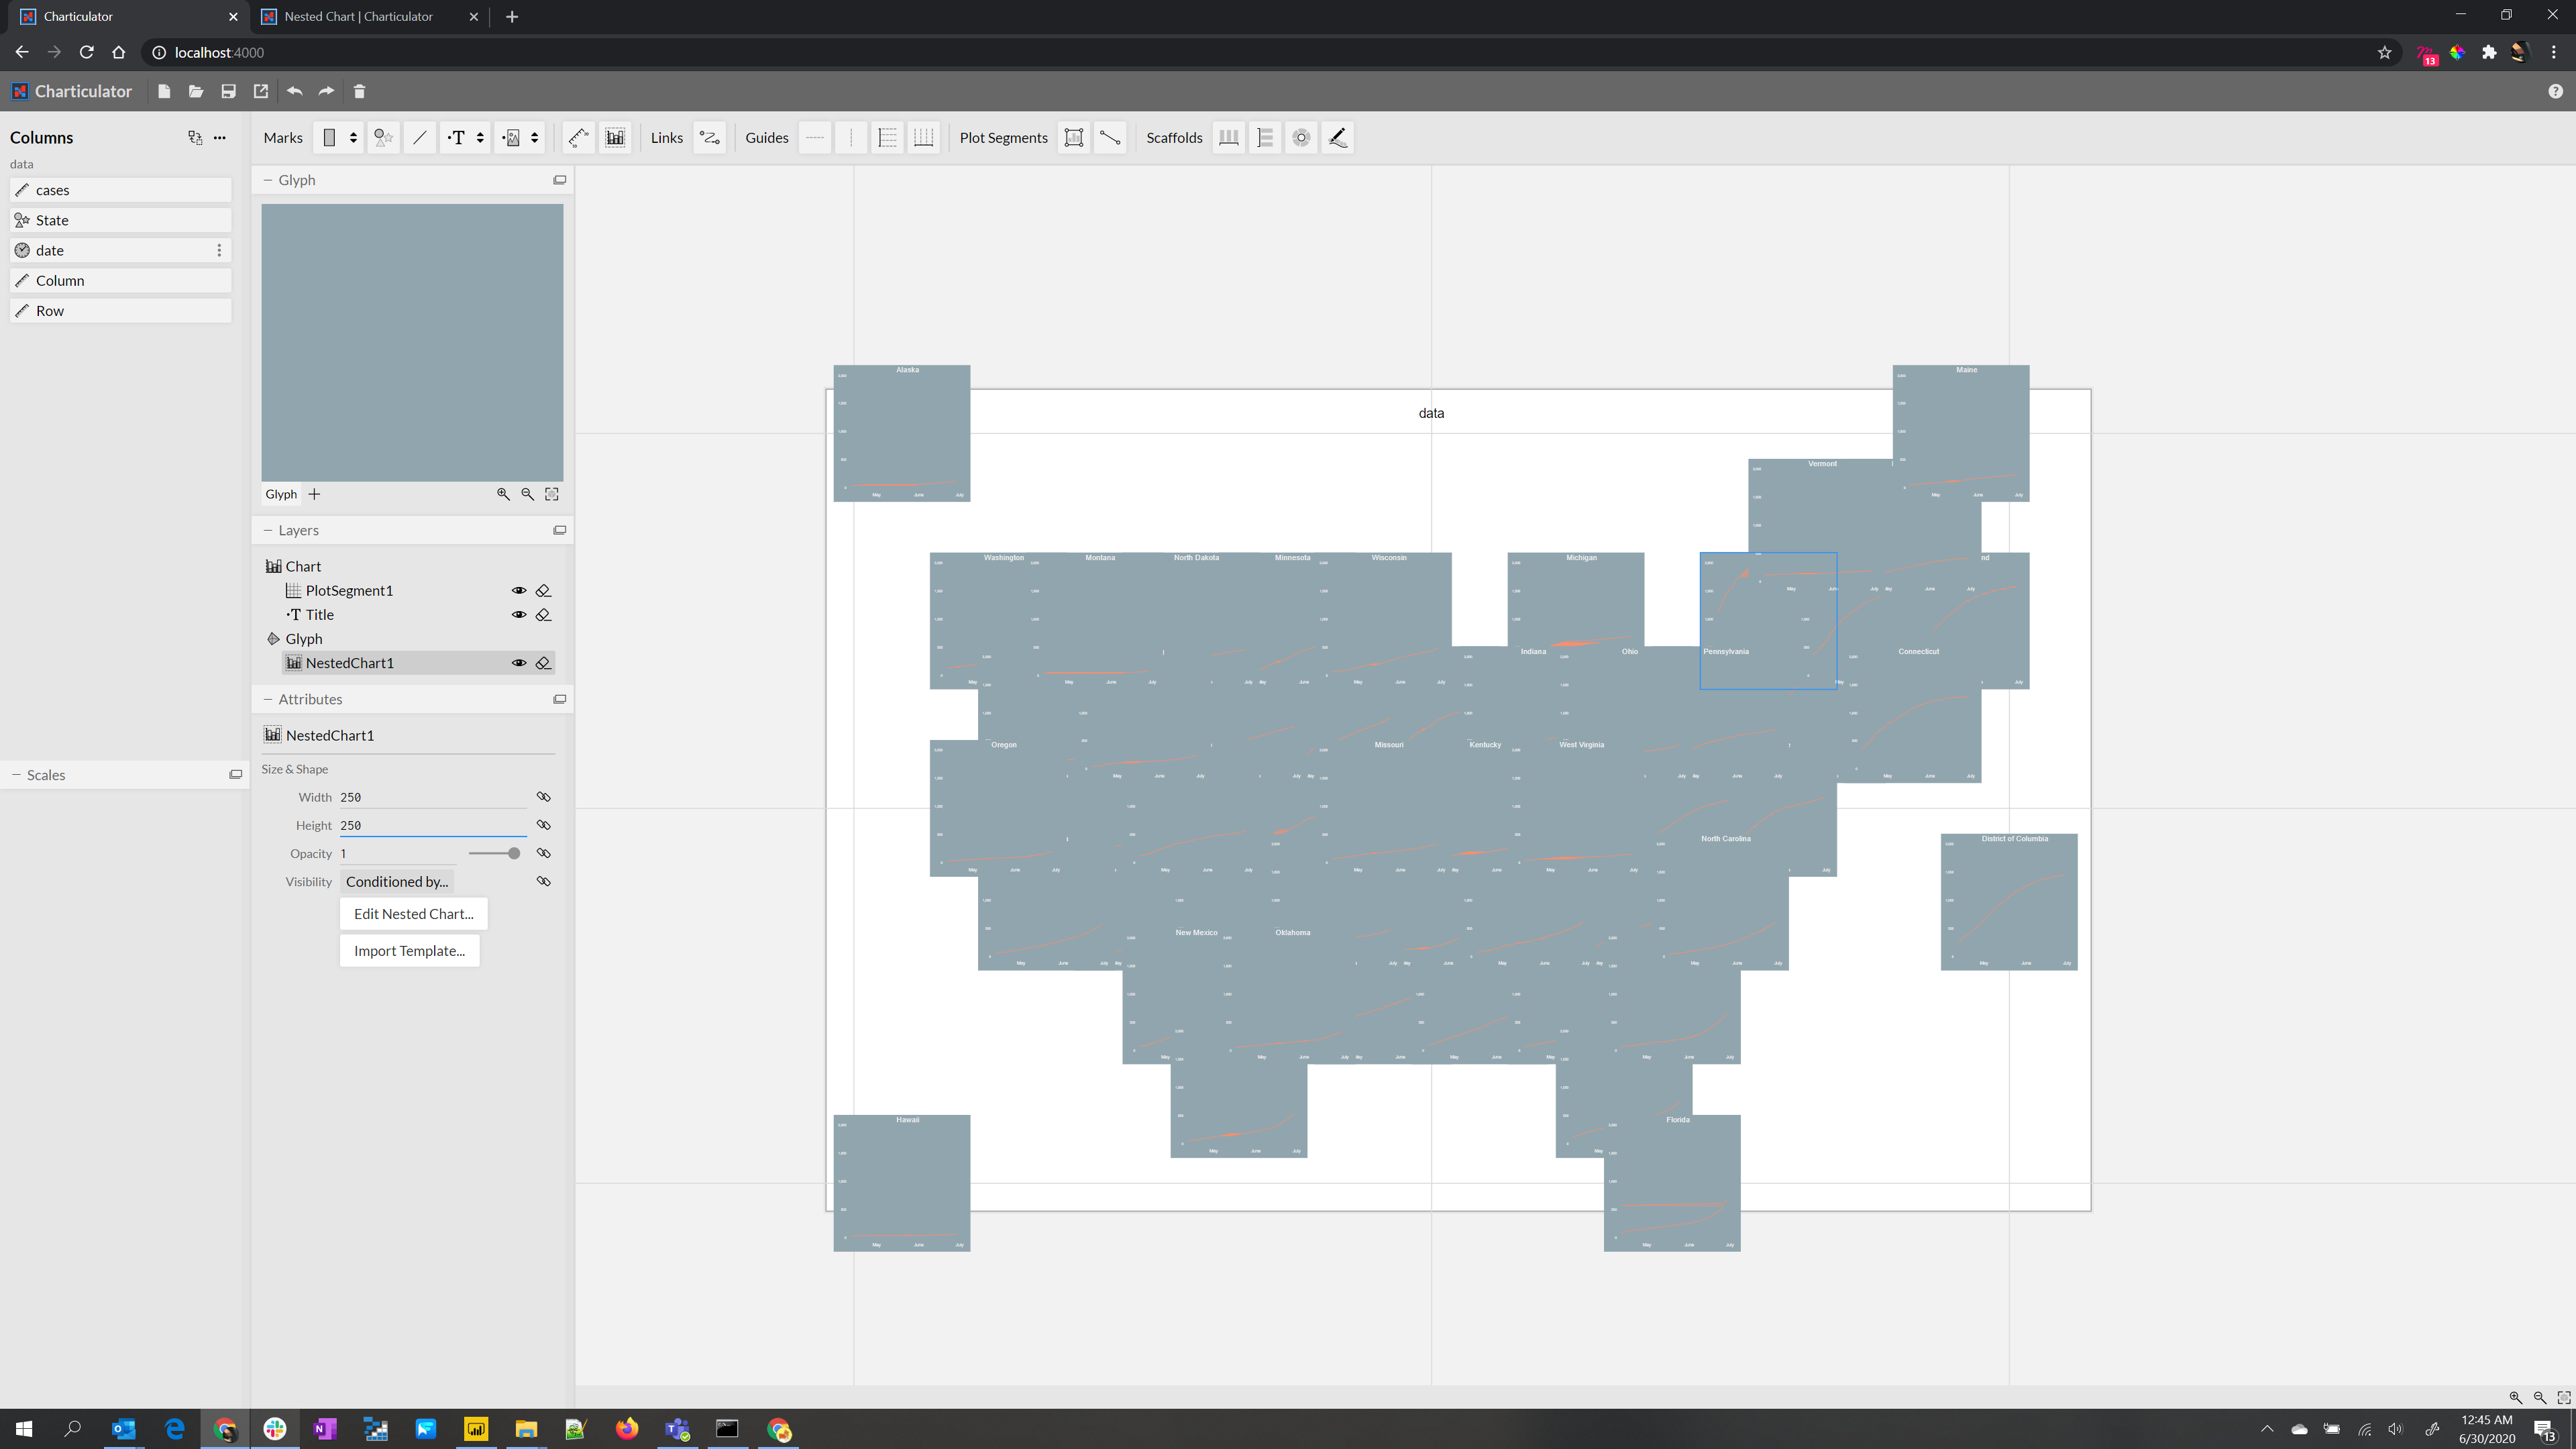Select the link creation tool next to Links
This screenshot has height=1449, width=2576.
(x=710, y=138)
